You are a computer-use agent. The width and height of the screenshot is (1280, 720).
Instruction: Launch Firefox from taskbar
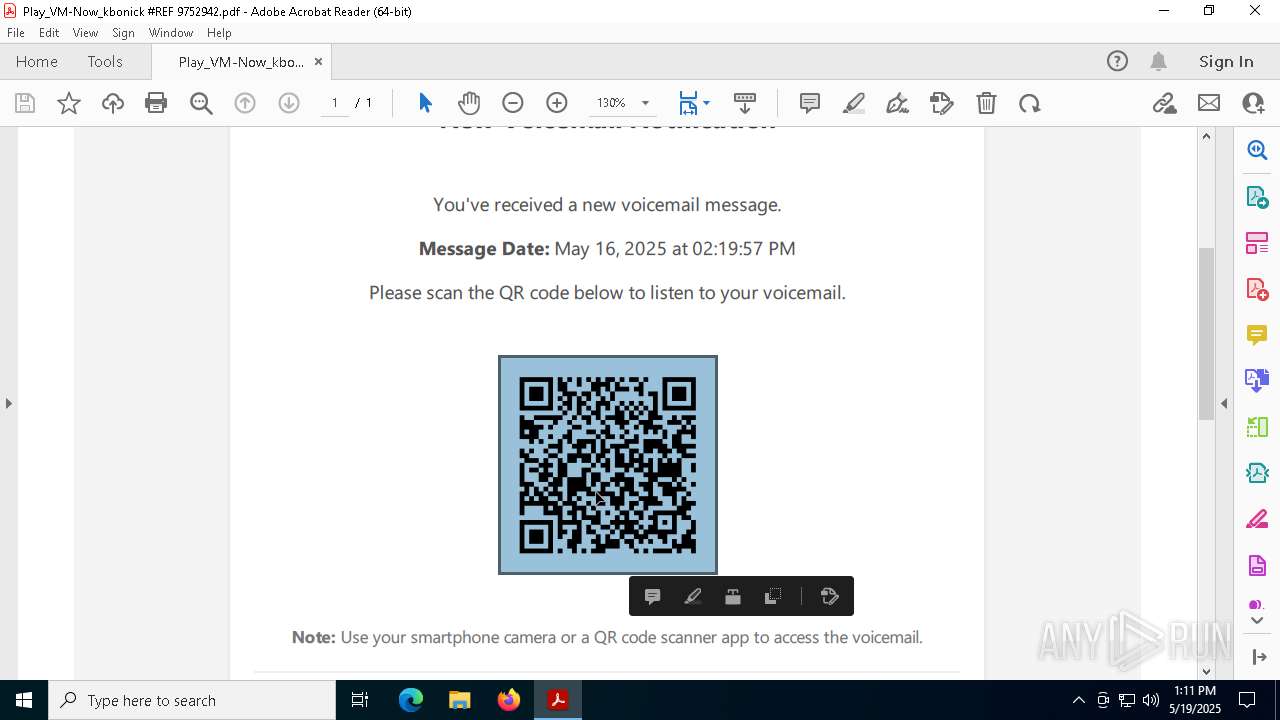point(509,700)
